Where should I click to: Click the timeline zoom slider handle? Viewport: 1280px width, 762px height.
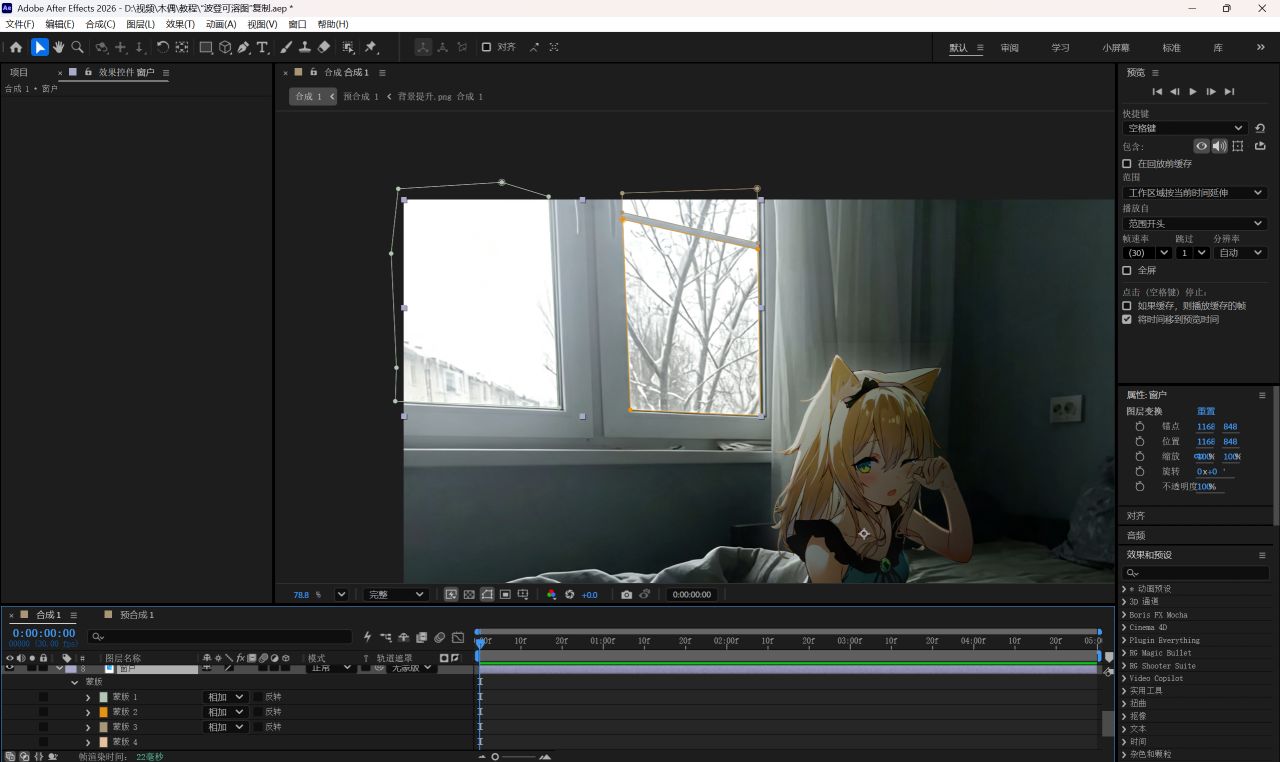tap(495, 757)
